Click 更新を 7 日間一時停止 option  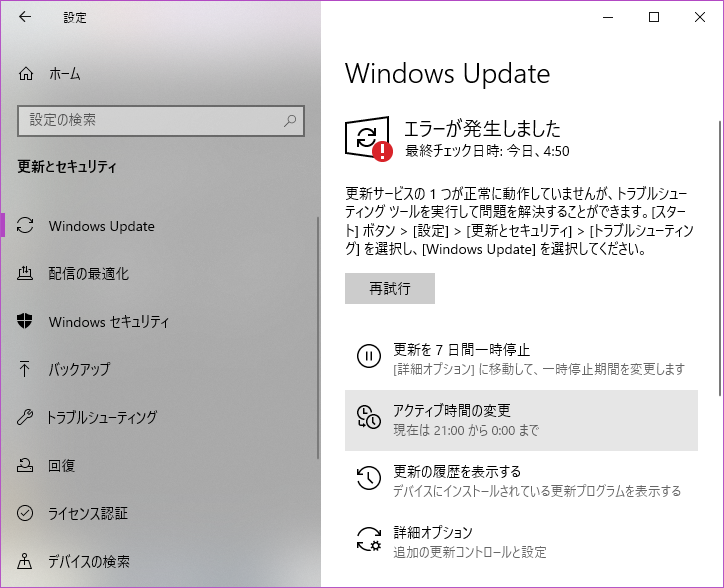tap(521, 359)
